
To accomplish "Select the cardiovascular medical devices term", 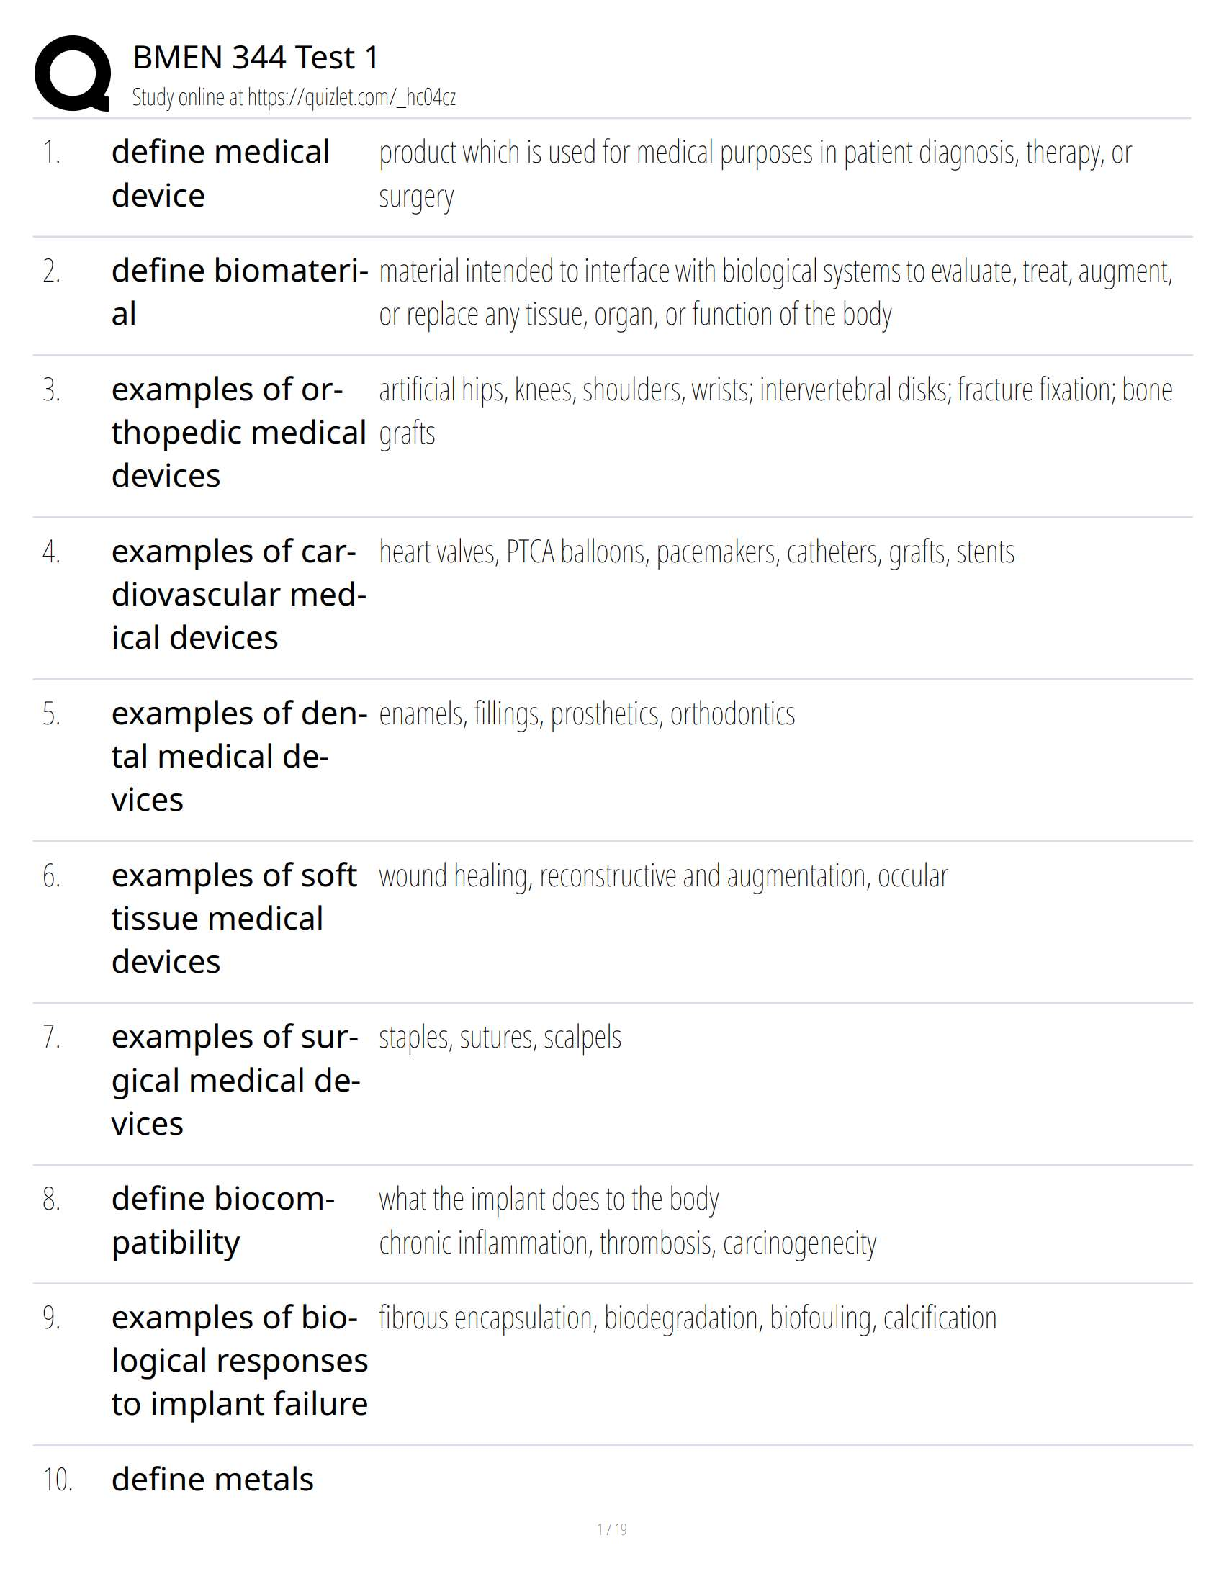I will tap(238, 594).
